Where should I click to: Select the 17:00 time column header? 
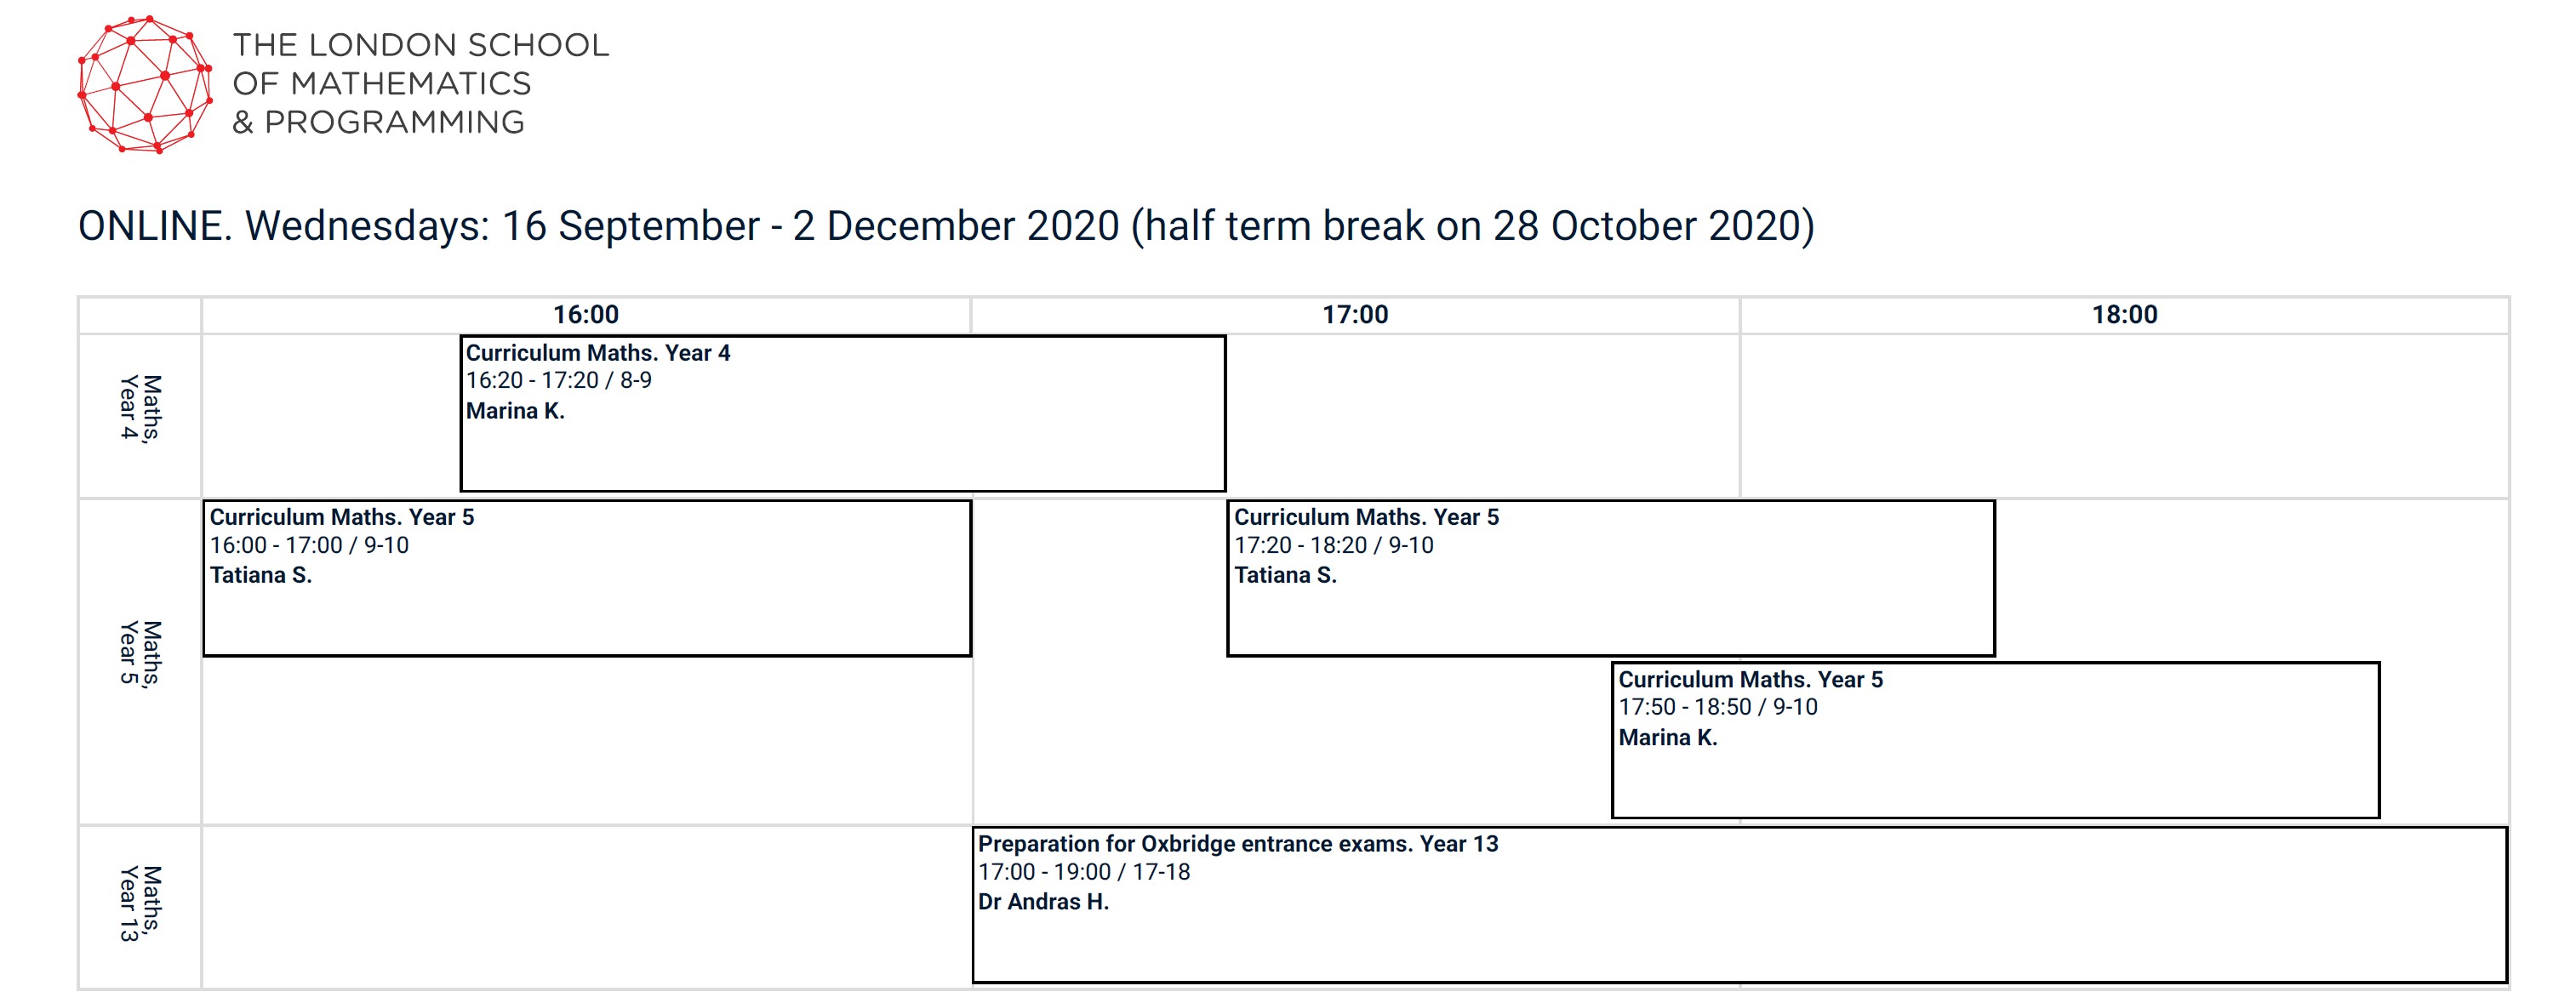click(1355, 315)
